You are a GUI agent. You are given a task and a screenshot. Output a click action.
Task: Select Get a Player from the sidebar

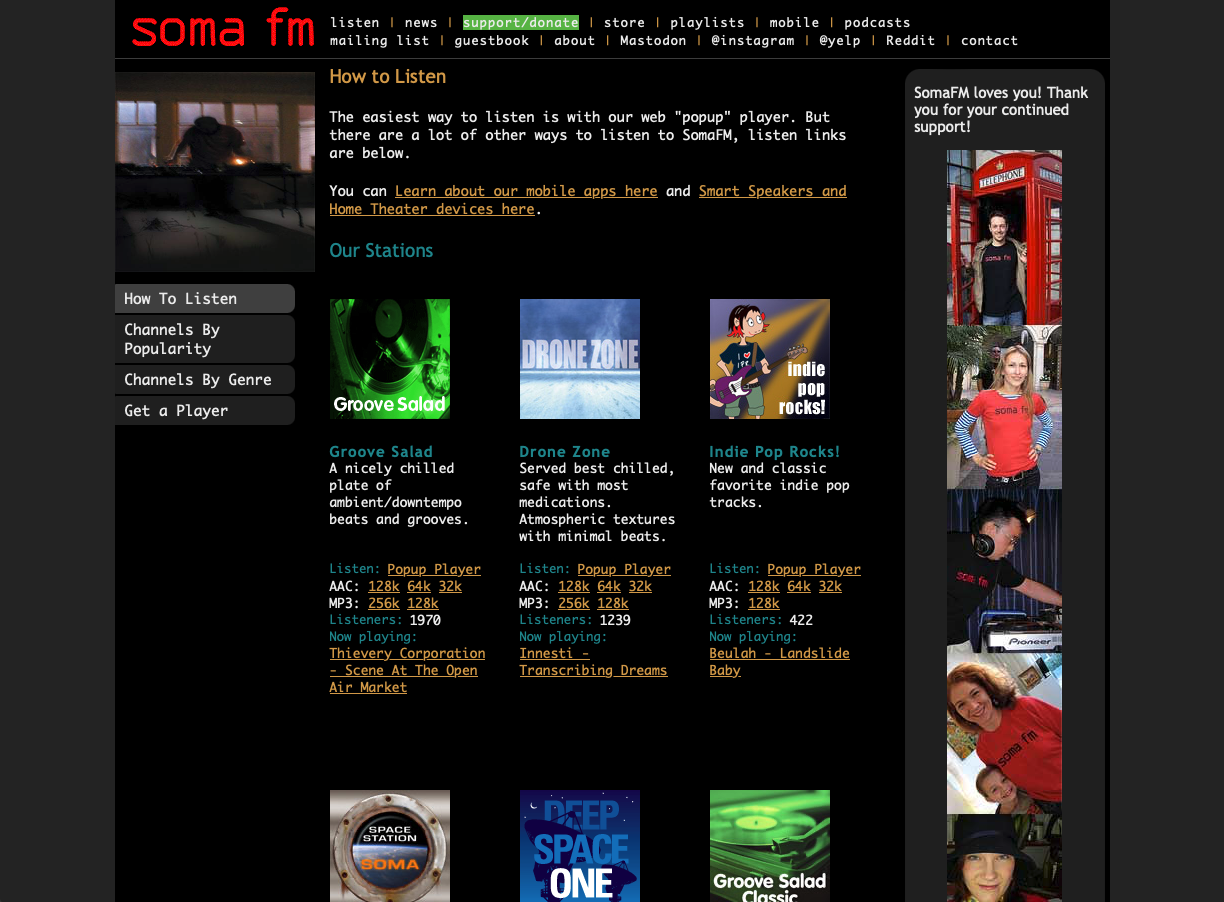[x=175, y=410]
